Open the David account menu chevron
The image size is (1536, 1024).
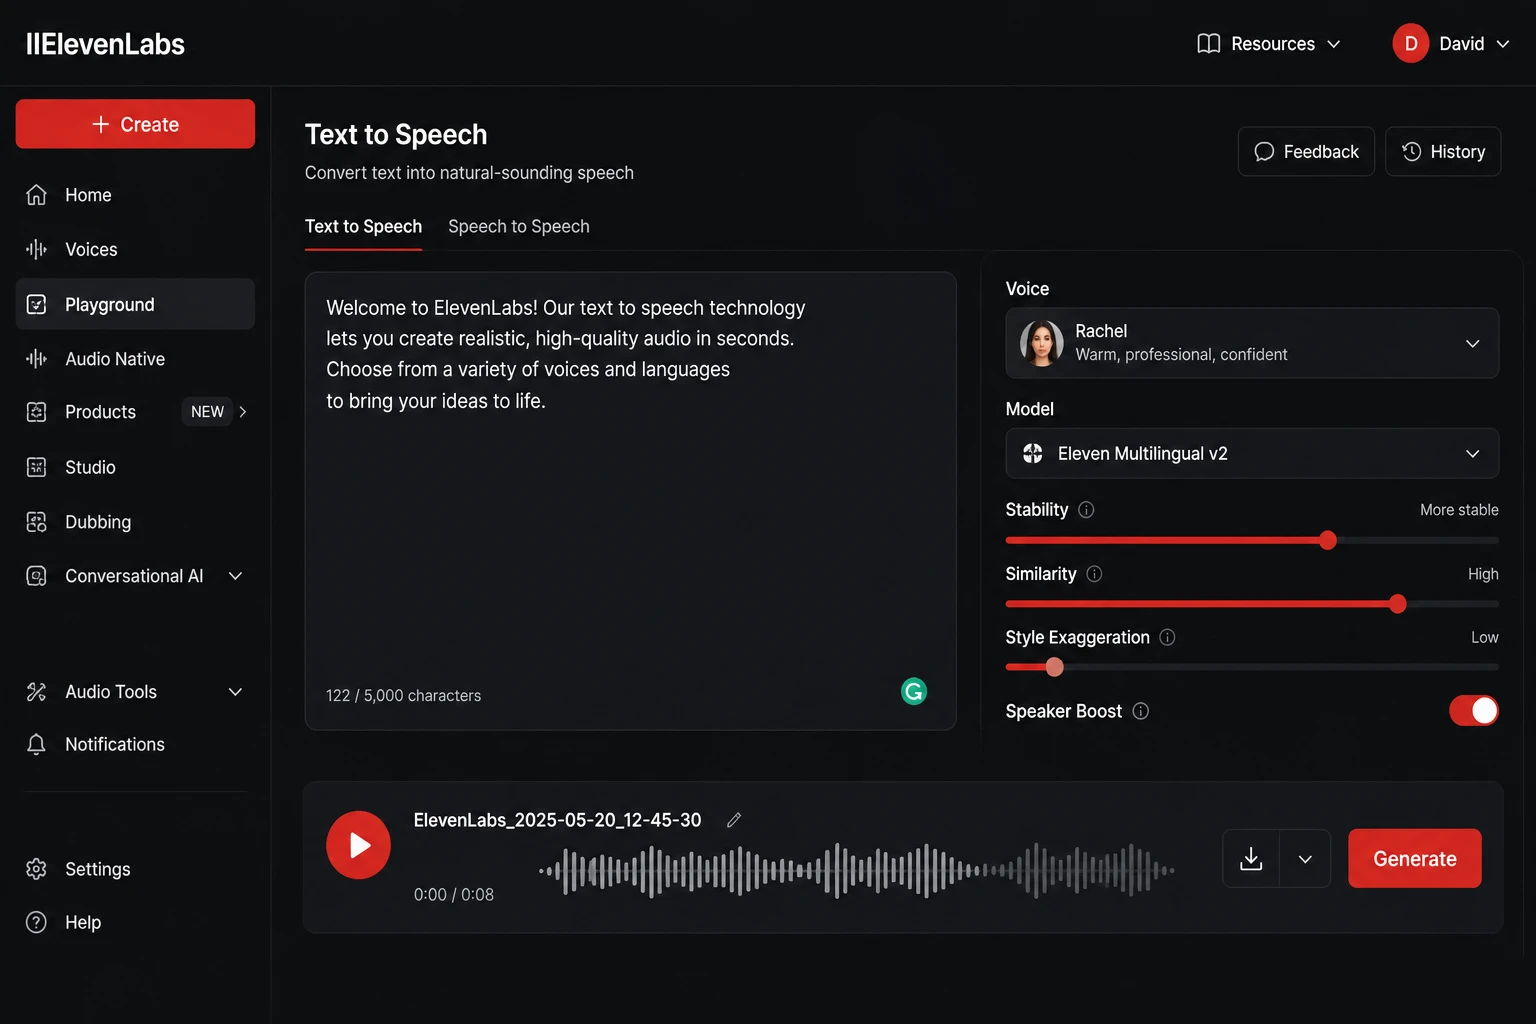(x=1503, y=44)
